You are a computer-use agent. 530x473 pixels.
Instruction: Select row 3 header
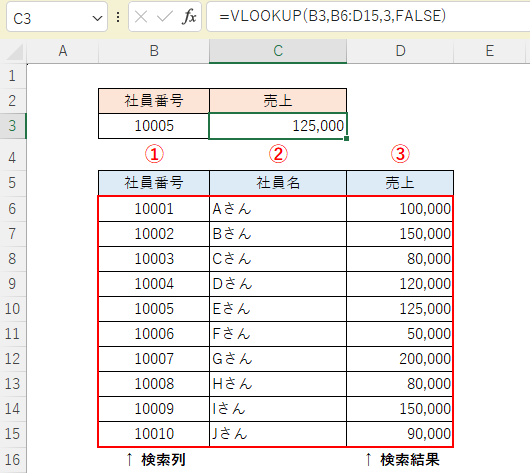click(x=13, y=126)
